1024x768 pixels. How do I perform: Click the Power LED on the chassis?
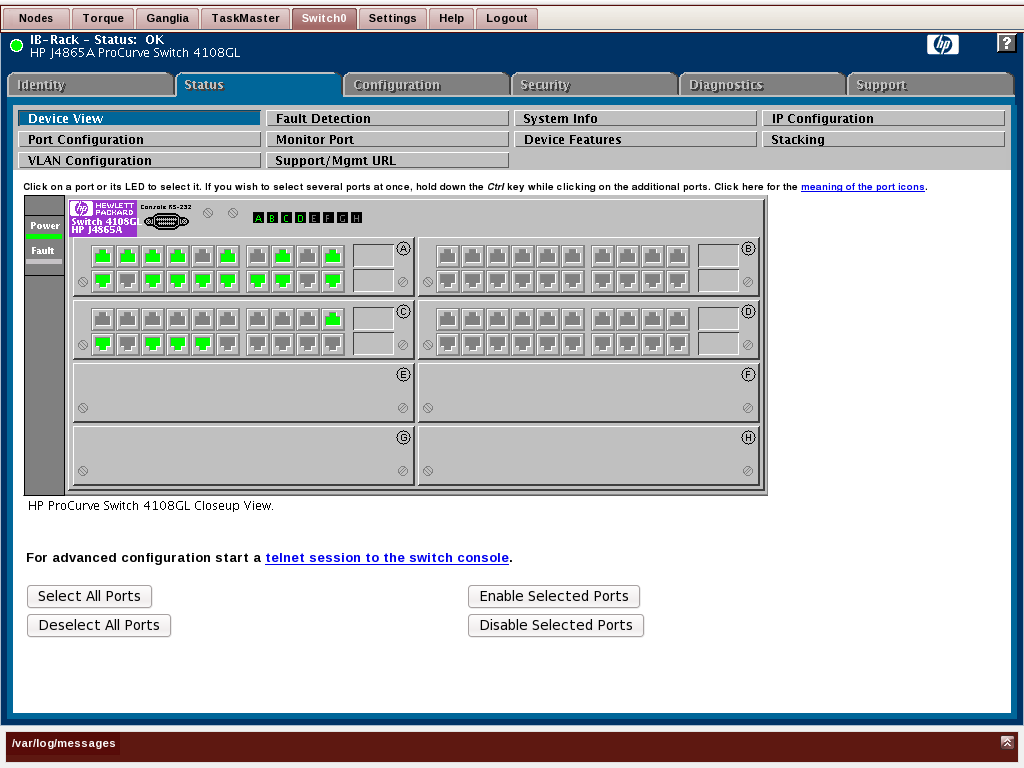point(44,236)
